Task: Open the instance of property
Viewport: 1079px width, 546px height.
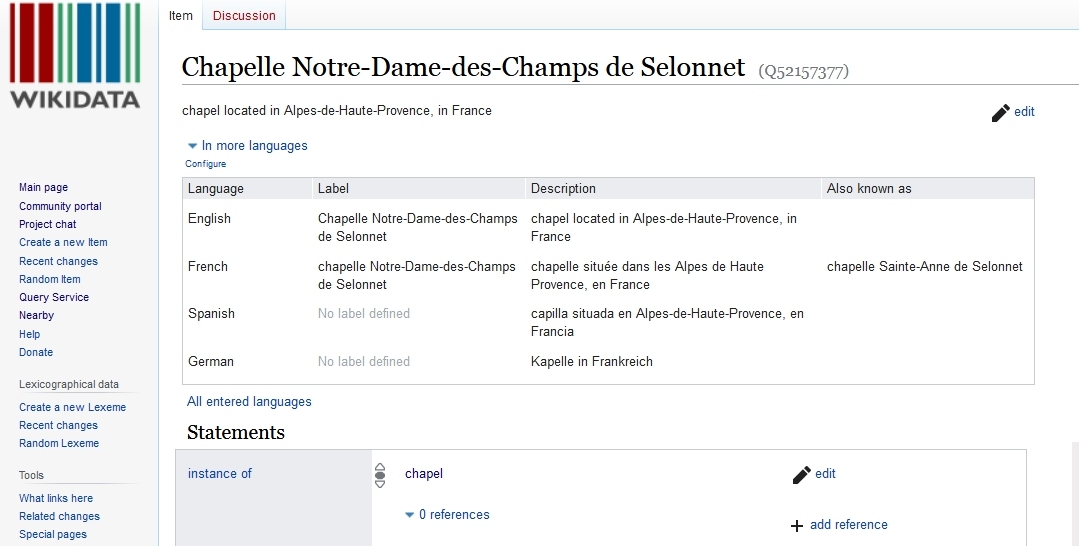Action: (x=220, y=474)
